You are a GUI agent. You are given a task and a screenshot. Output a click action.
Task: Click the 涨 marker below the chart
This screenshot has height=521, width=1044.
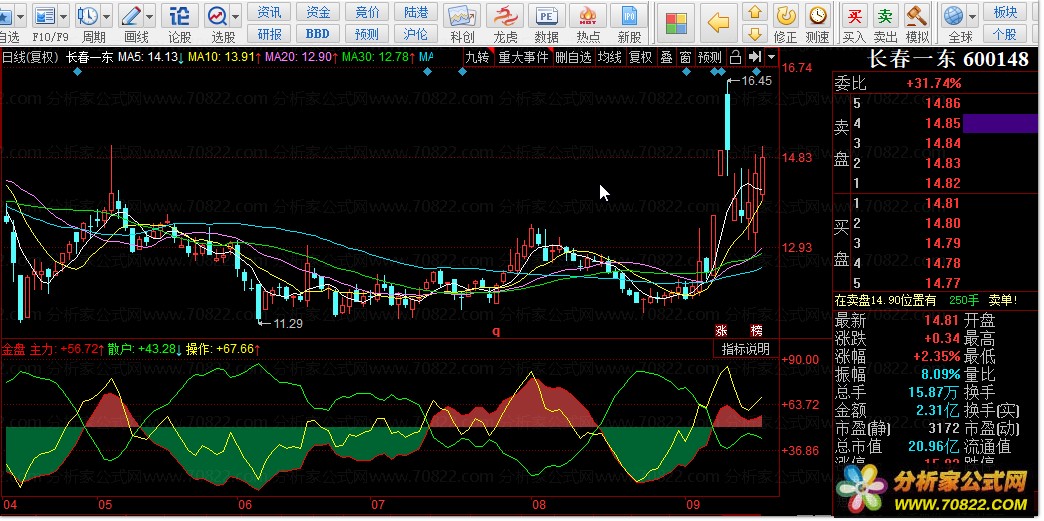pyautogui.click(x=721, y=330)
